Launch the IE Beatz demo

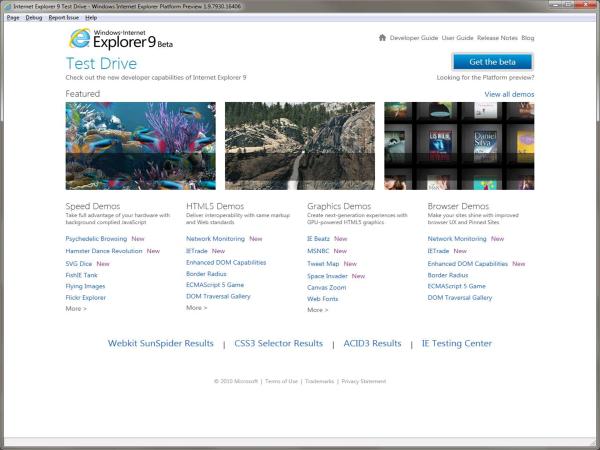tap(318, 239)
